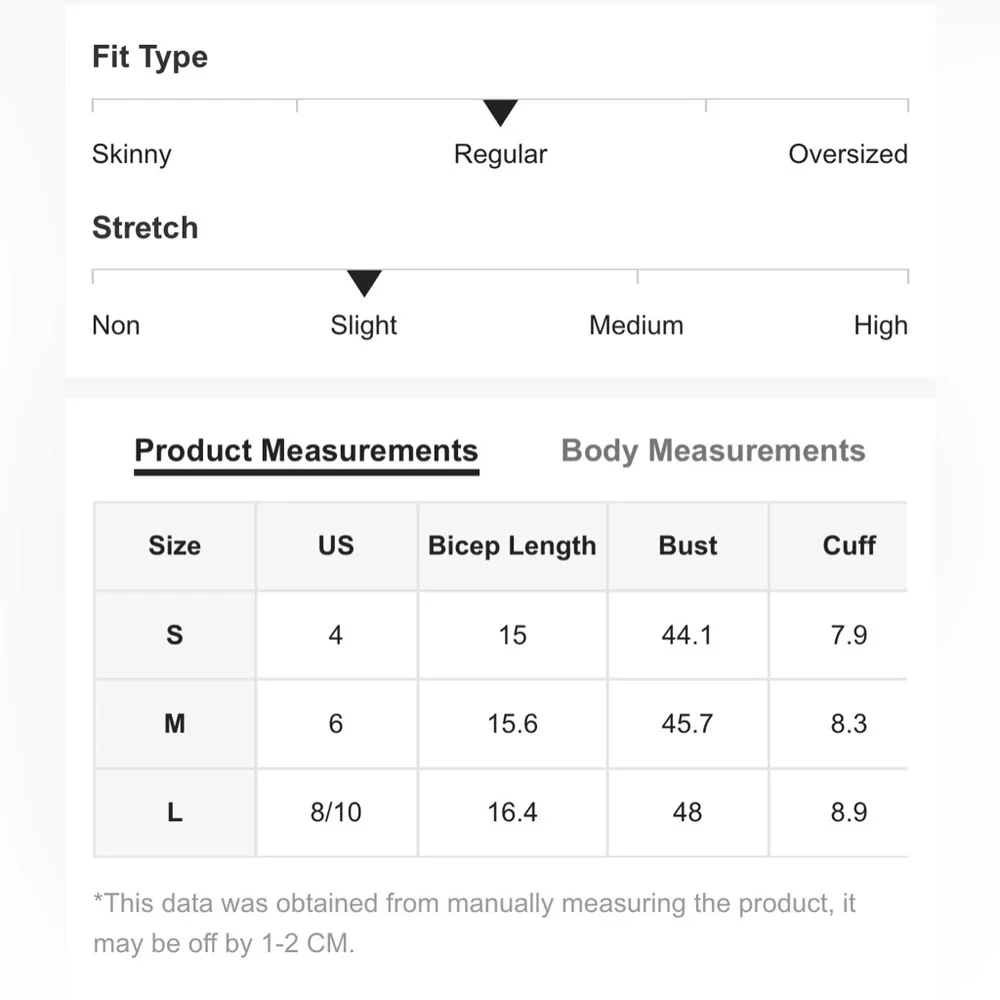Click the Size column header

coord(175,546)
